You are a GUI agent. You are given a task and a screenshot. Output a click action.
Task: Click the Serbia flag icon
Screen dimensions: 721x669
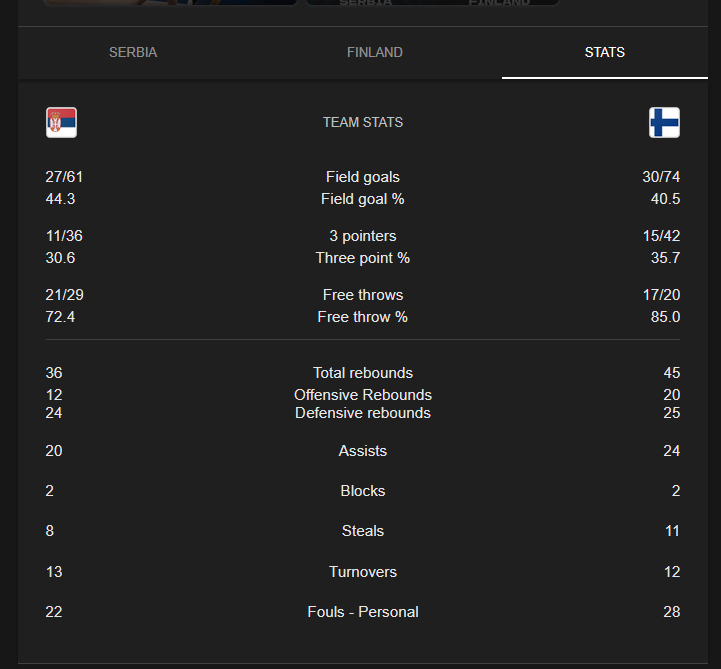[x=61, y=122]
